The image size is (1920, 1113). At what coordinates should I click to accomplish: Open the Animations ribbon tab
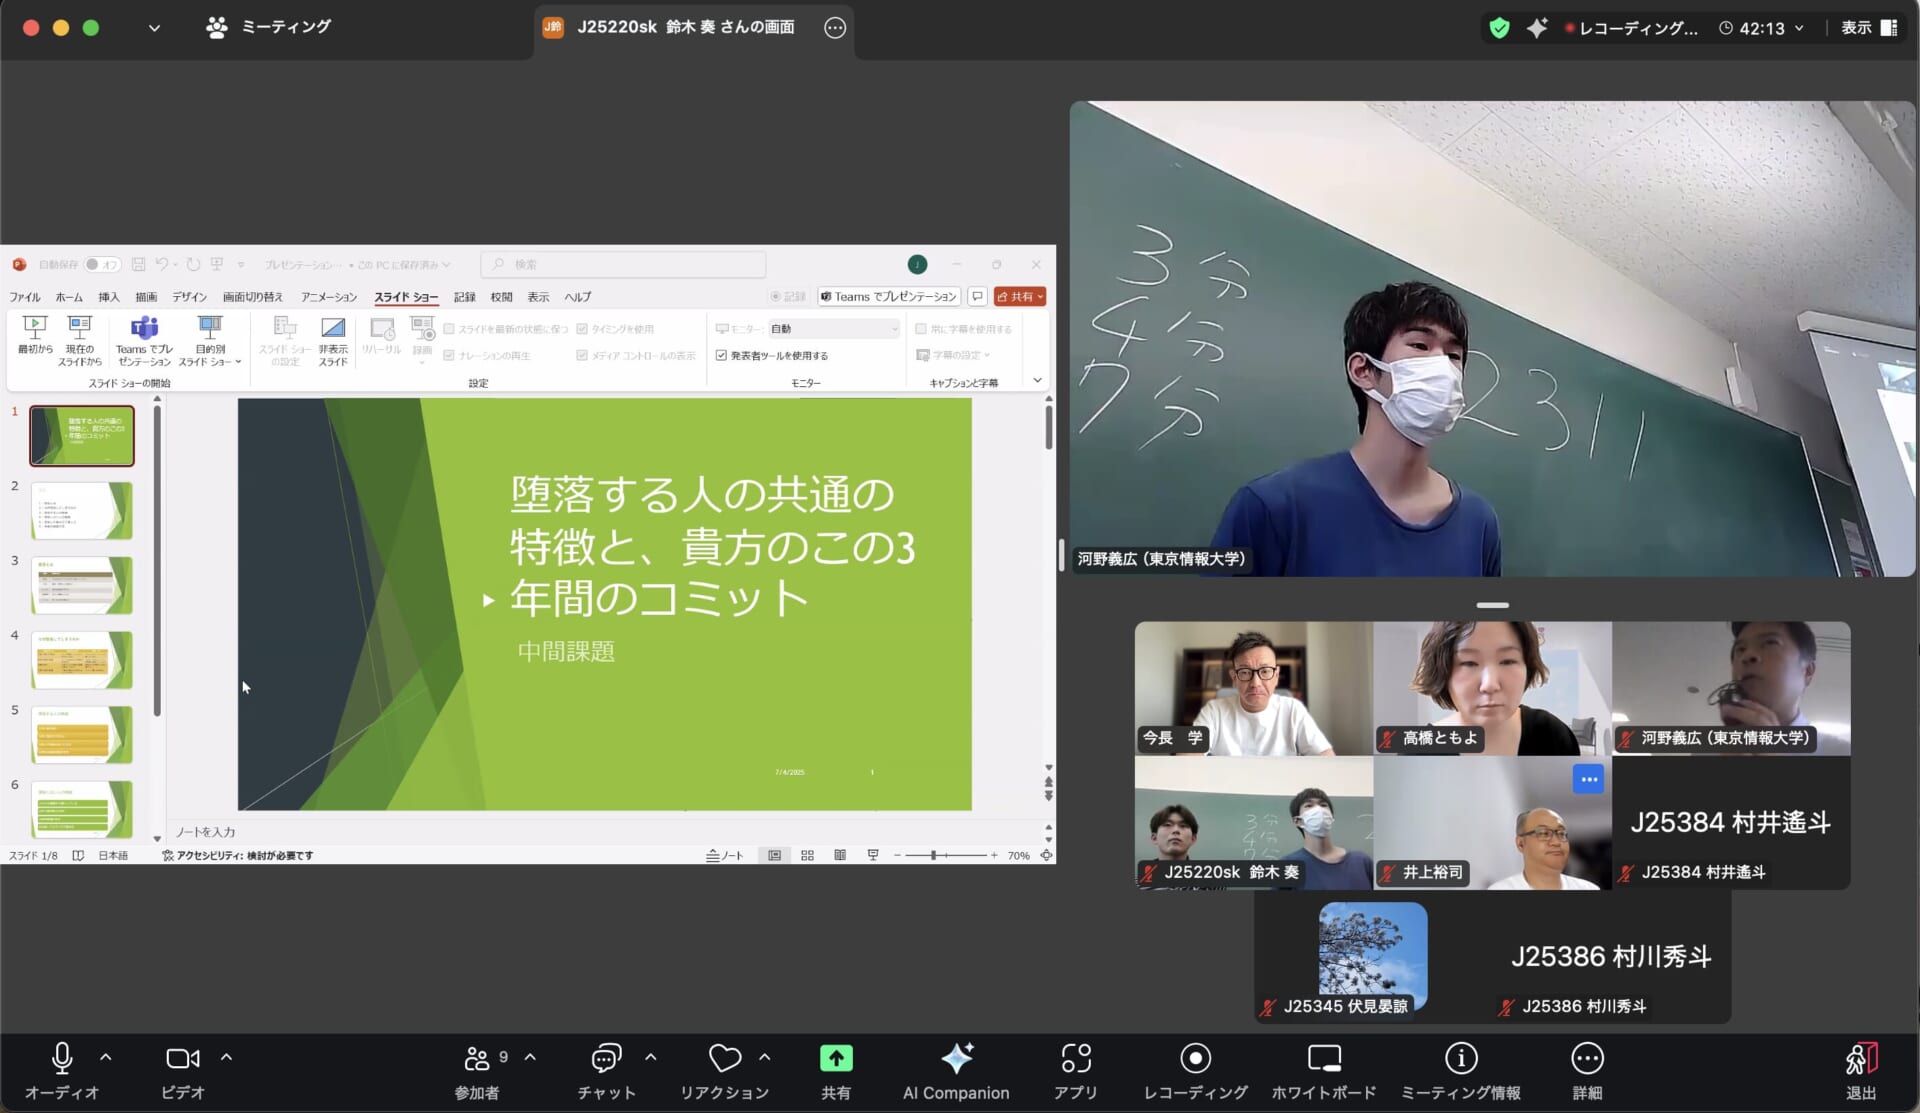click(x=329, y=297)
